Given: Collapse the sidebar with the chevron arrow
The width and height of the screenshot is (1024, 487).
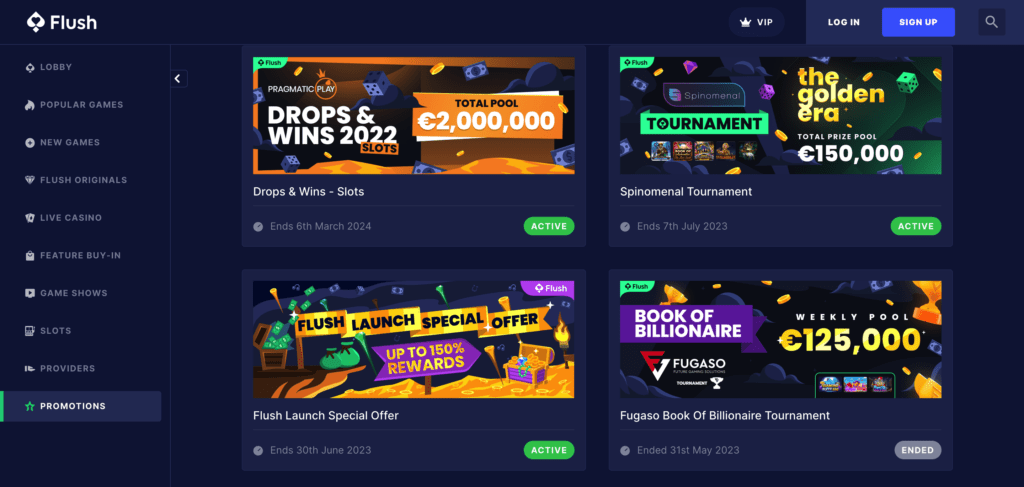Looking at the screenshot, I should tap(178, 79).
